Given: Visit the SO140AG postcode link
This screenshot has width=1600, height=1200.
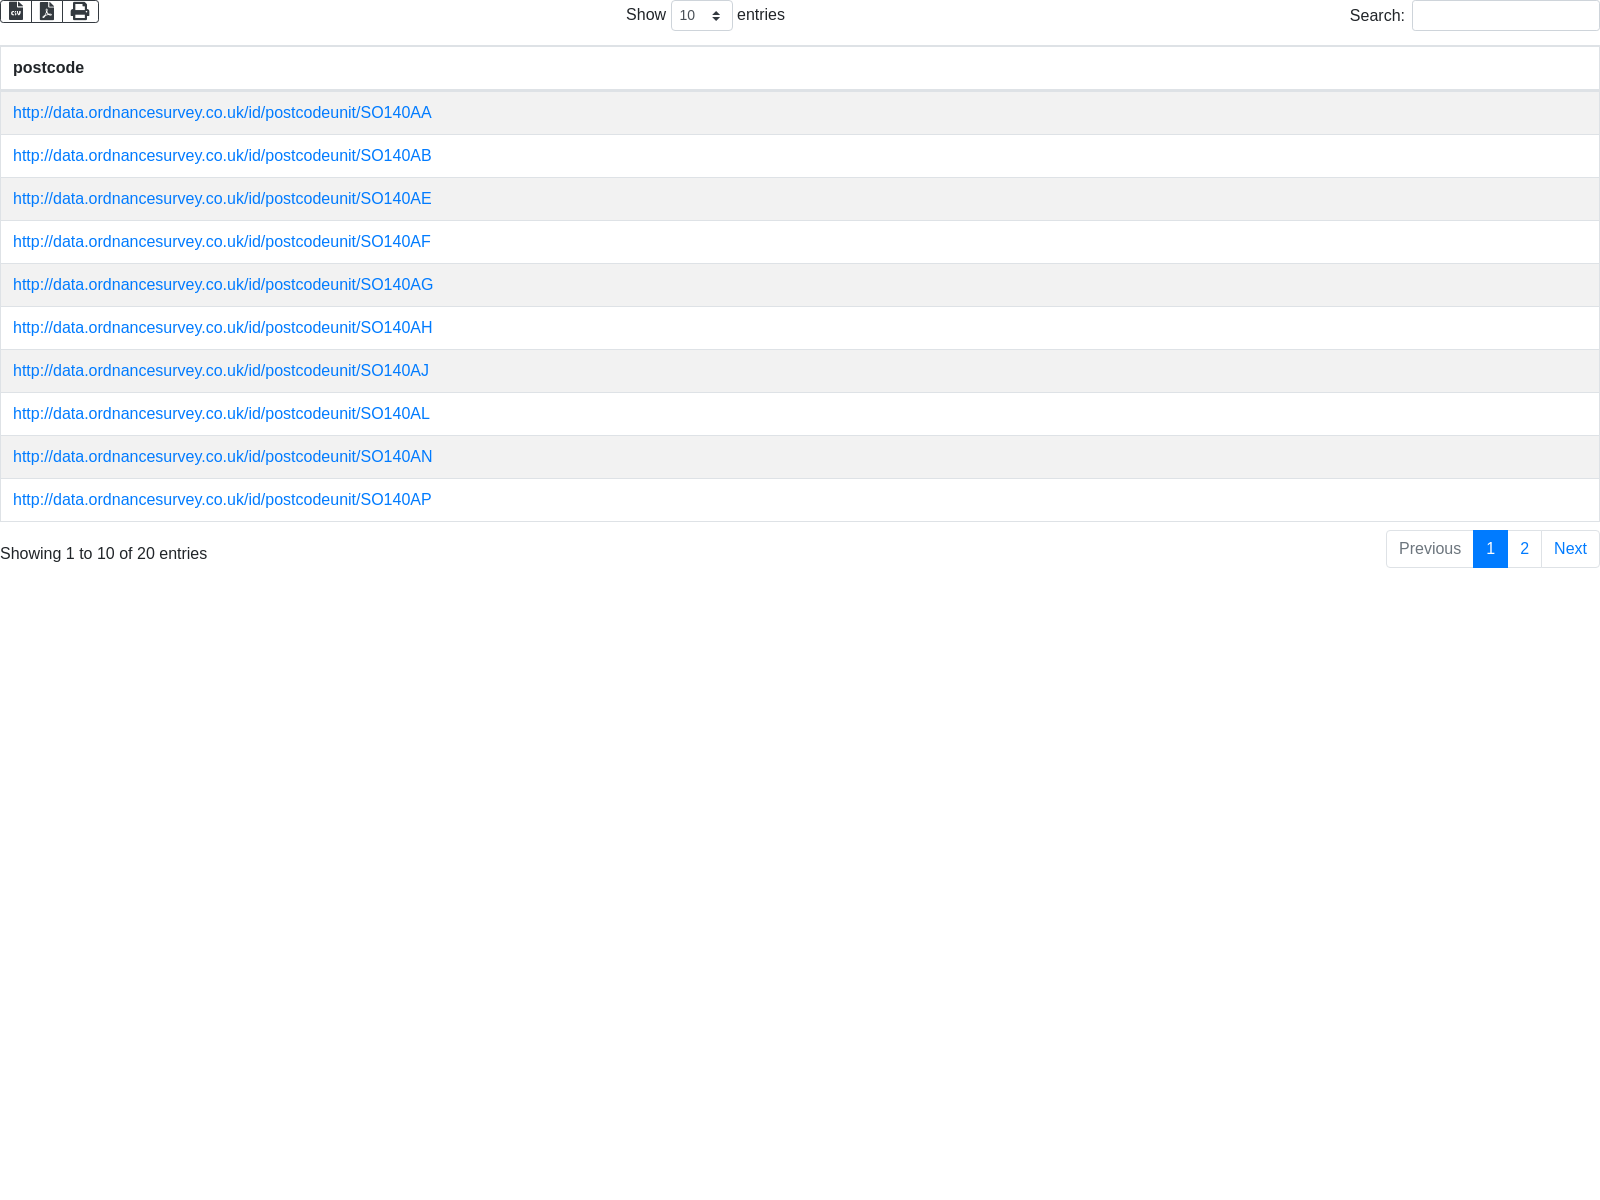Looking at the screenshot, I should 223,285.
